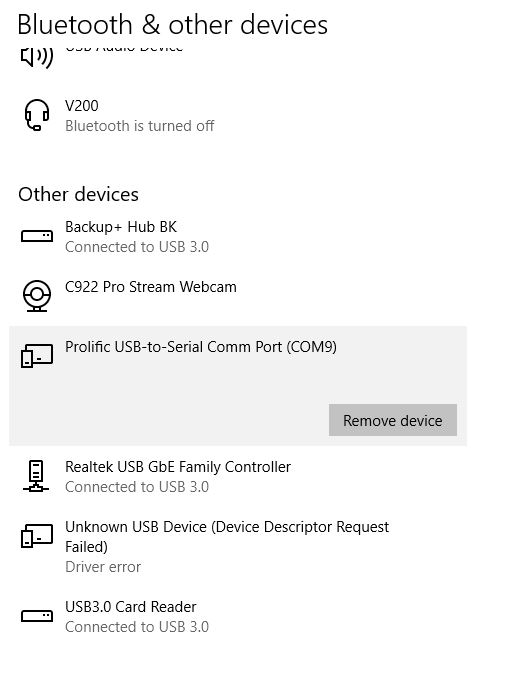Click the Prolific USB-to-Serial device icon
This screenshot has width=506, height=674.
point(37,355)
